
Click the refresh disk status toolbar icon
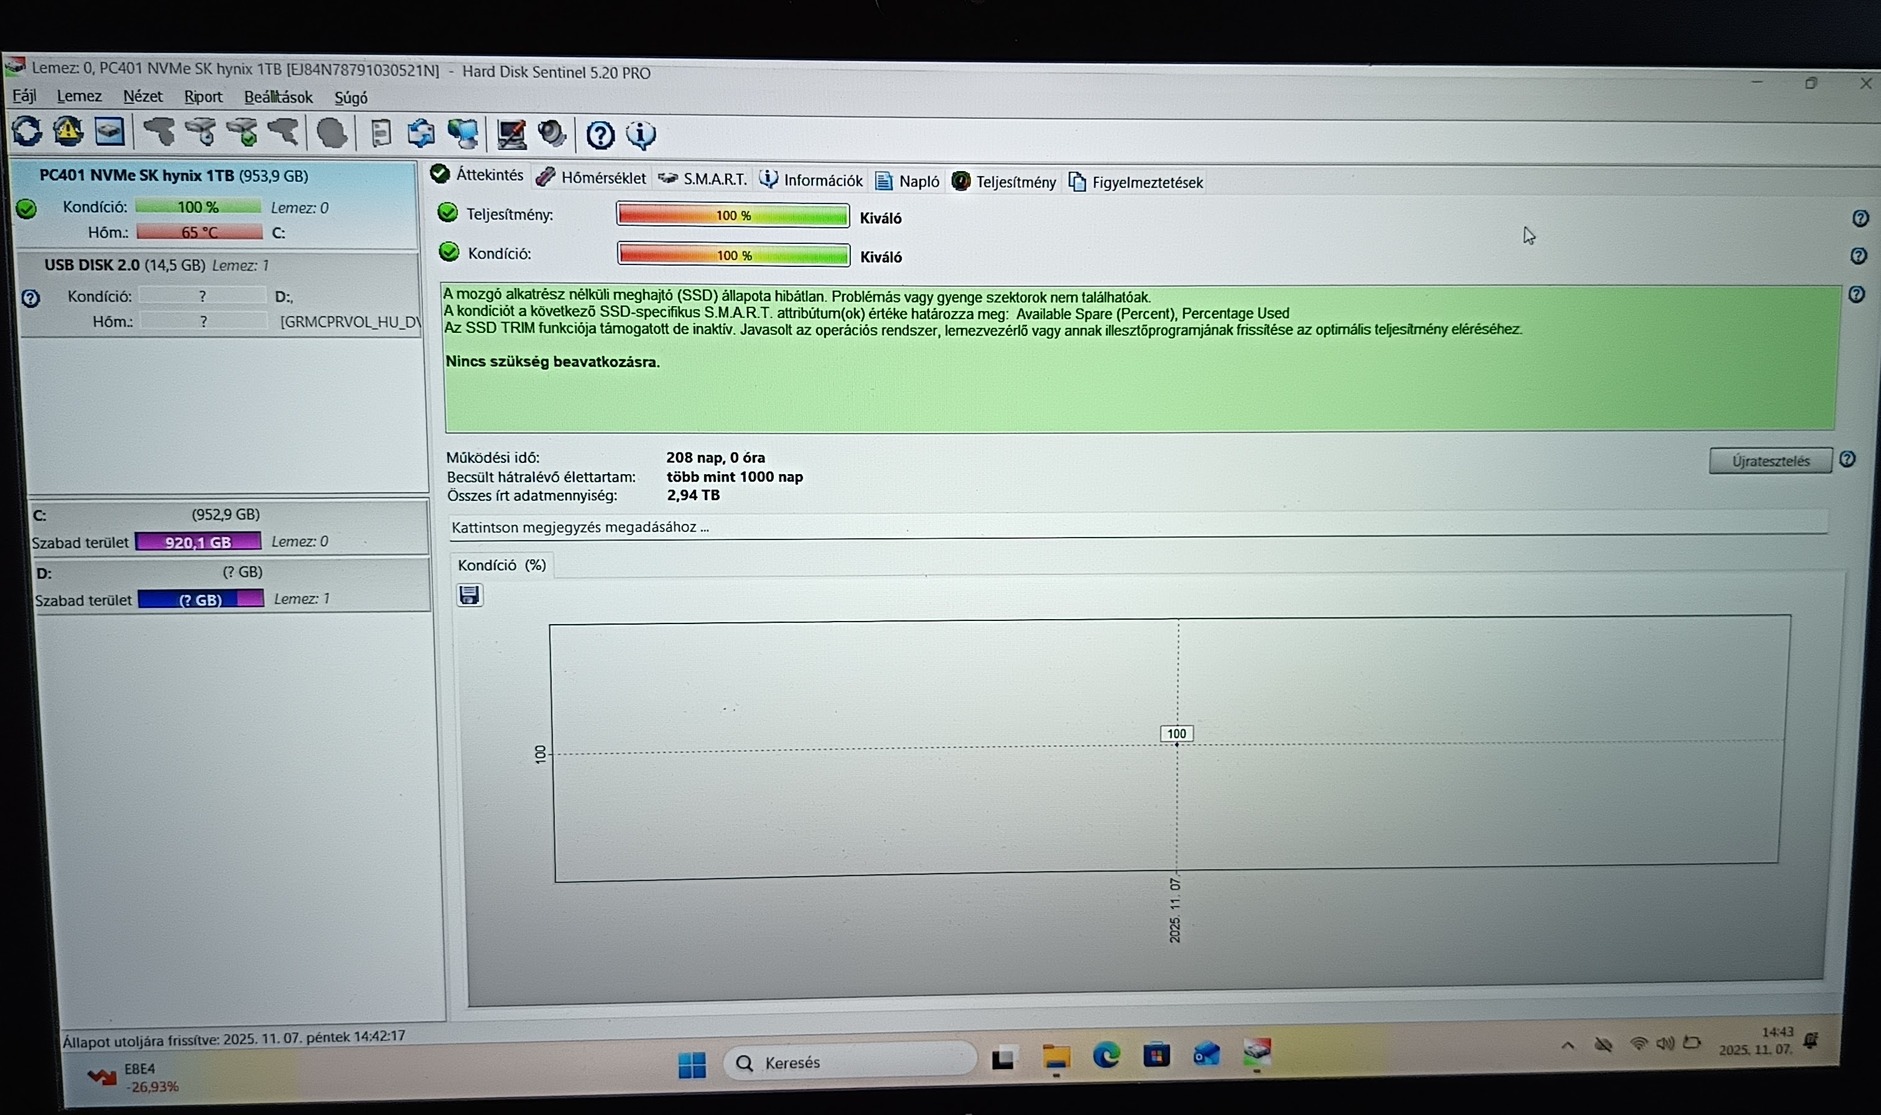tap(27, 130)
